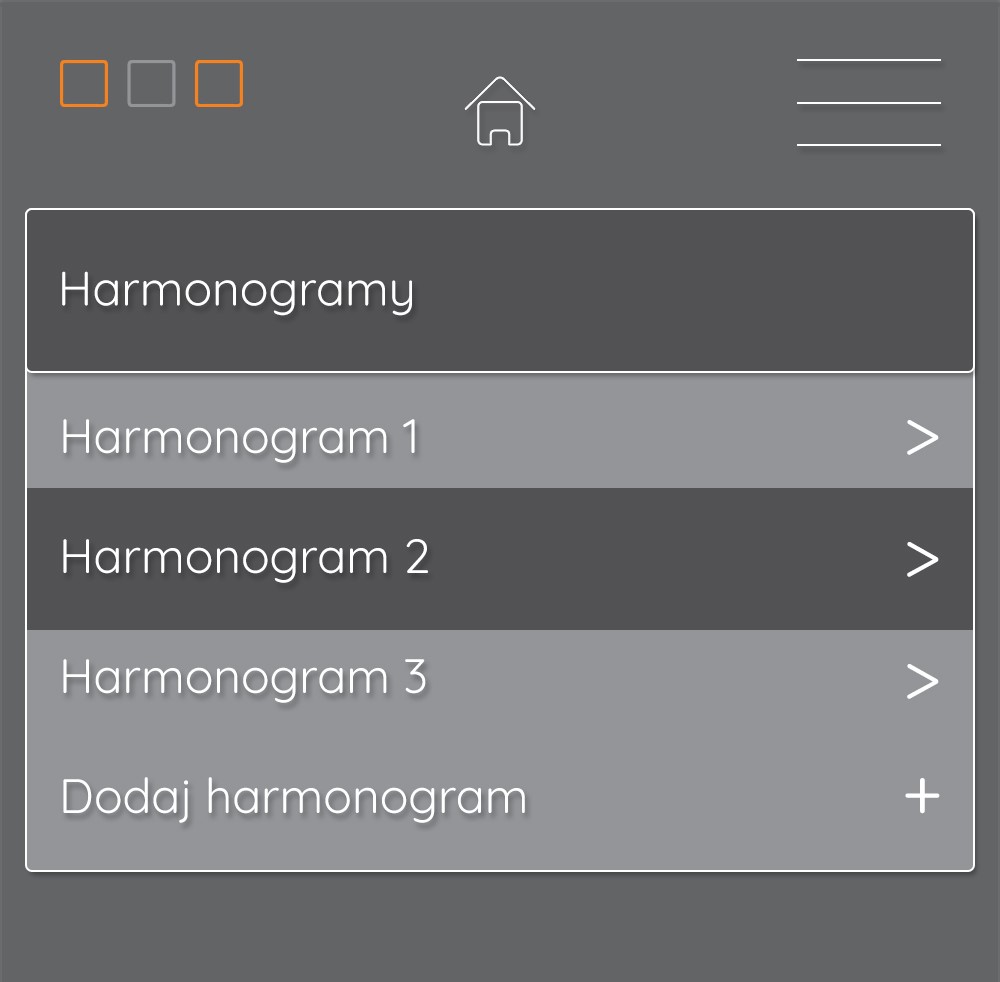The height and width of the screenshot is (982, 1000).
Task: Click the plus icon to add schedule
Action: tap(922, 796)
